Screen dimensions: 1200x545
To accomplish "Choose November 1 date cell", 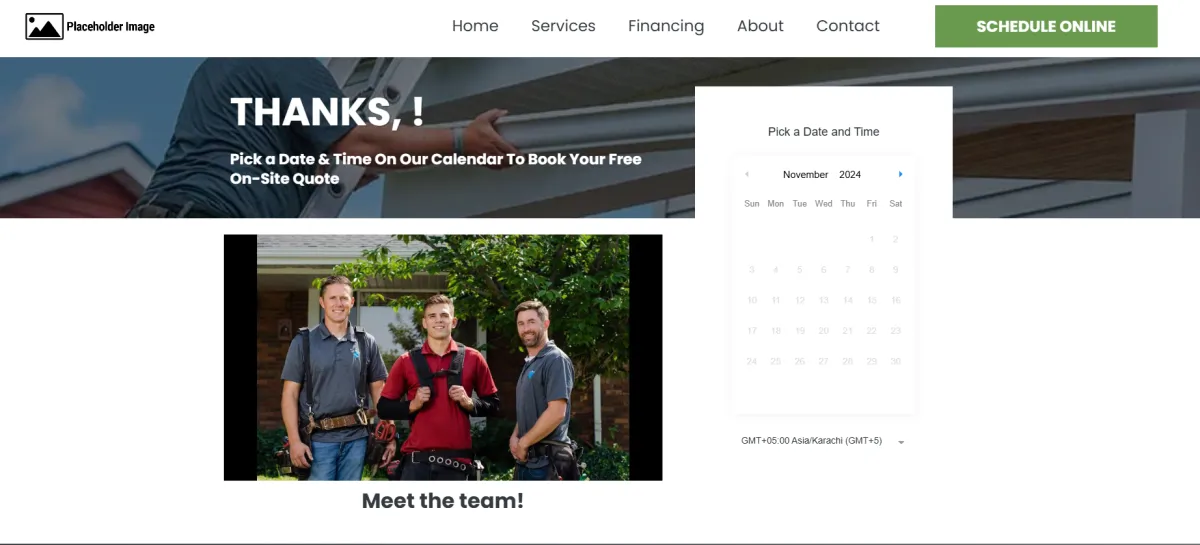I will tap(872, 239).
